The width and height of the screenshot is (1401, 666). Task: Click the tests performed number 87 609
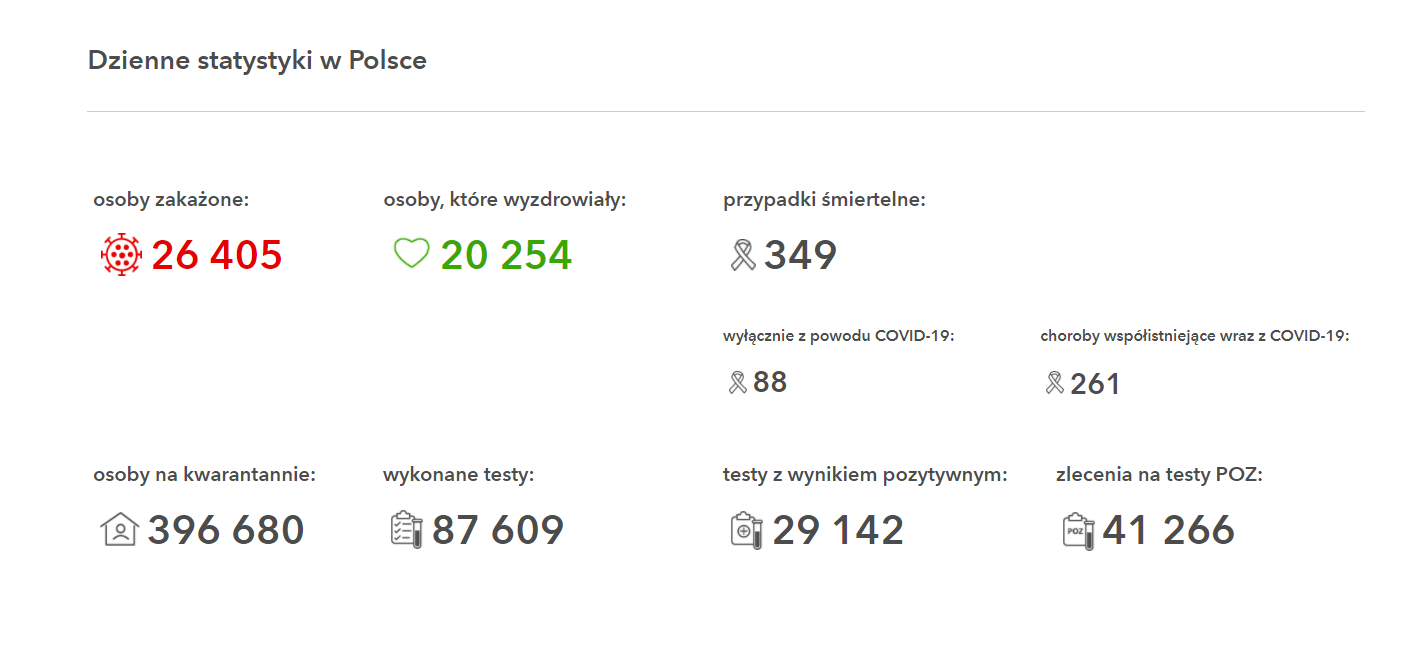[498, 530]
